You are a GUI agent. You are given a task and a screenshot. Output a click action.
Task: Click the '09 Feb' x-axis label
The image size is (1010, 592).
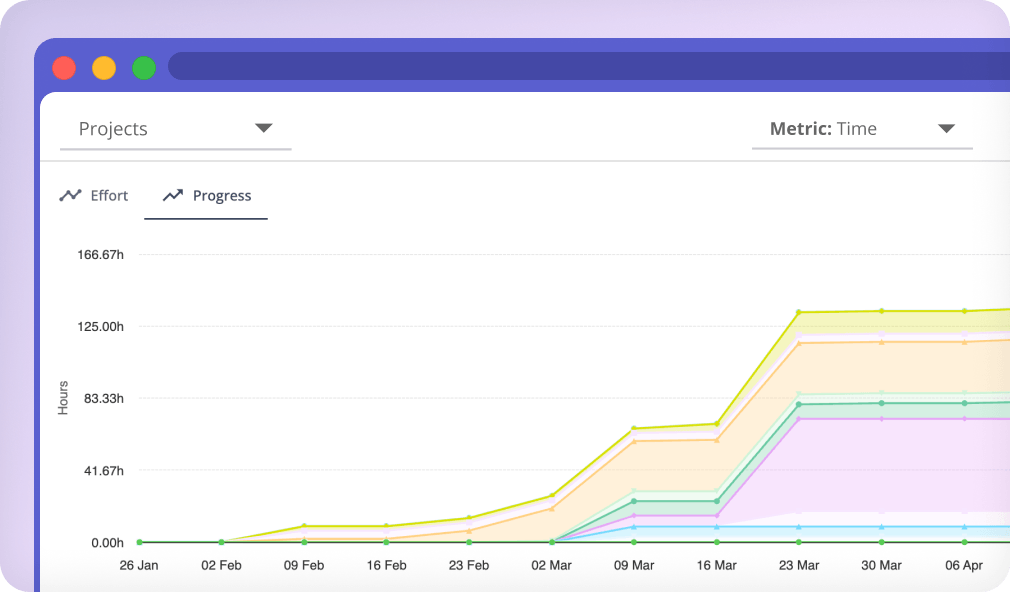[304, 566]
